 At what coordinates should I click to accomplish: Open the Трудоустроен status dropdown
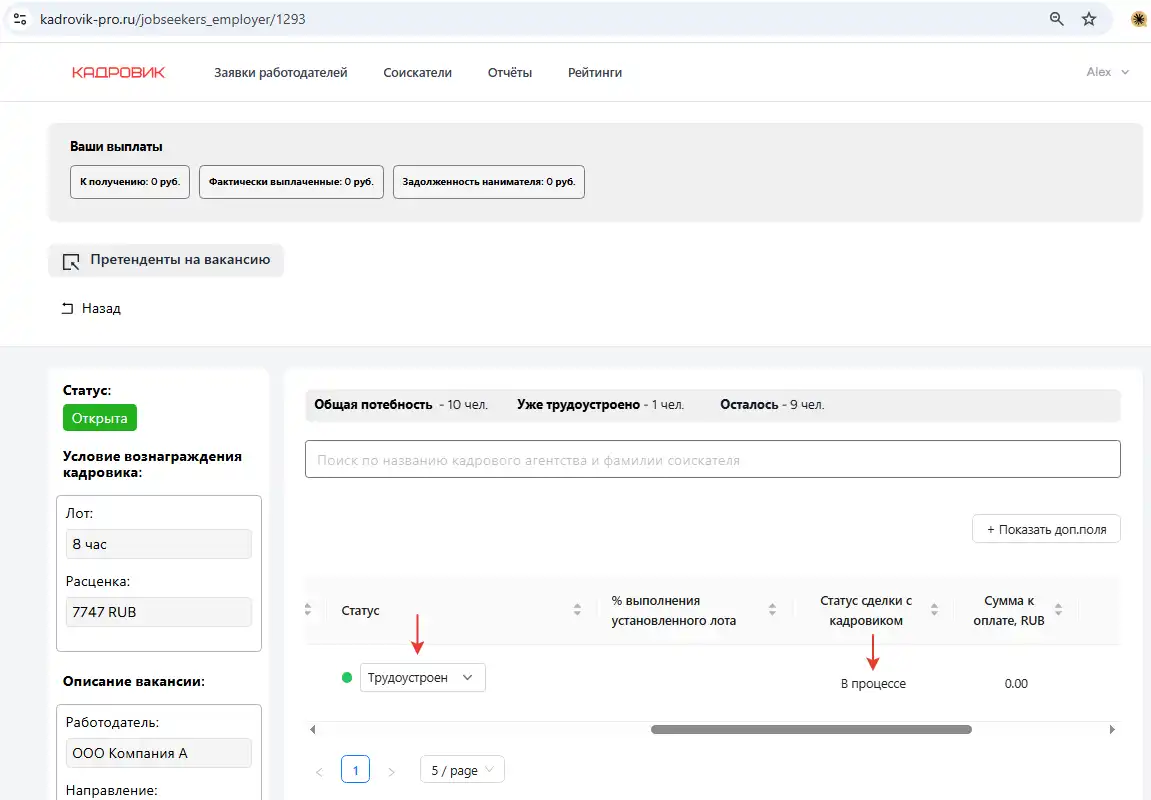pyautogui.click(x=422, y=677)
